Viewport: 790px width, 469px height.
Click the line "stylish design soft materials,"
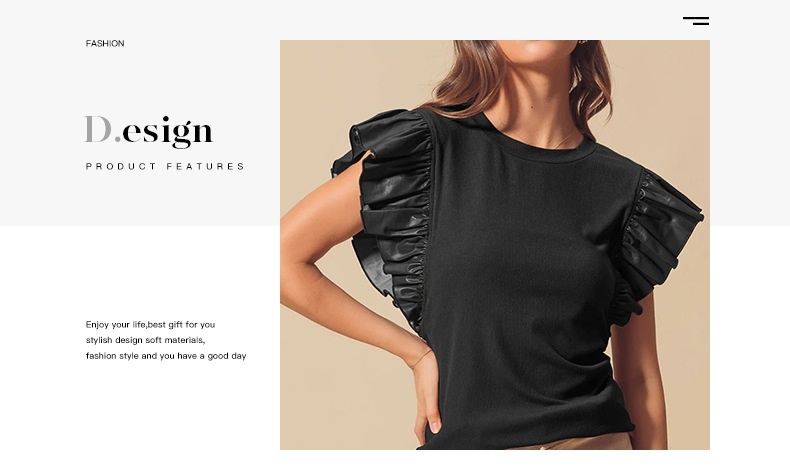point(145,340)
